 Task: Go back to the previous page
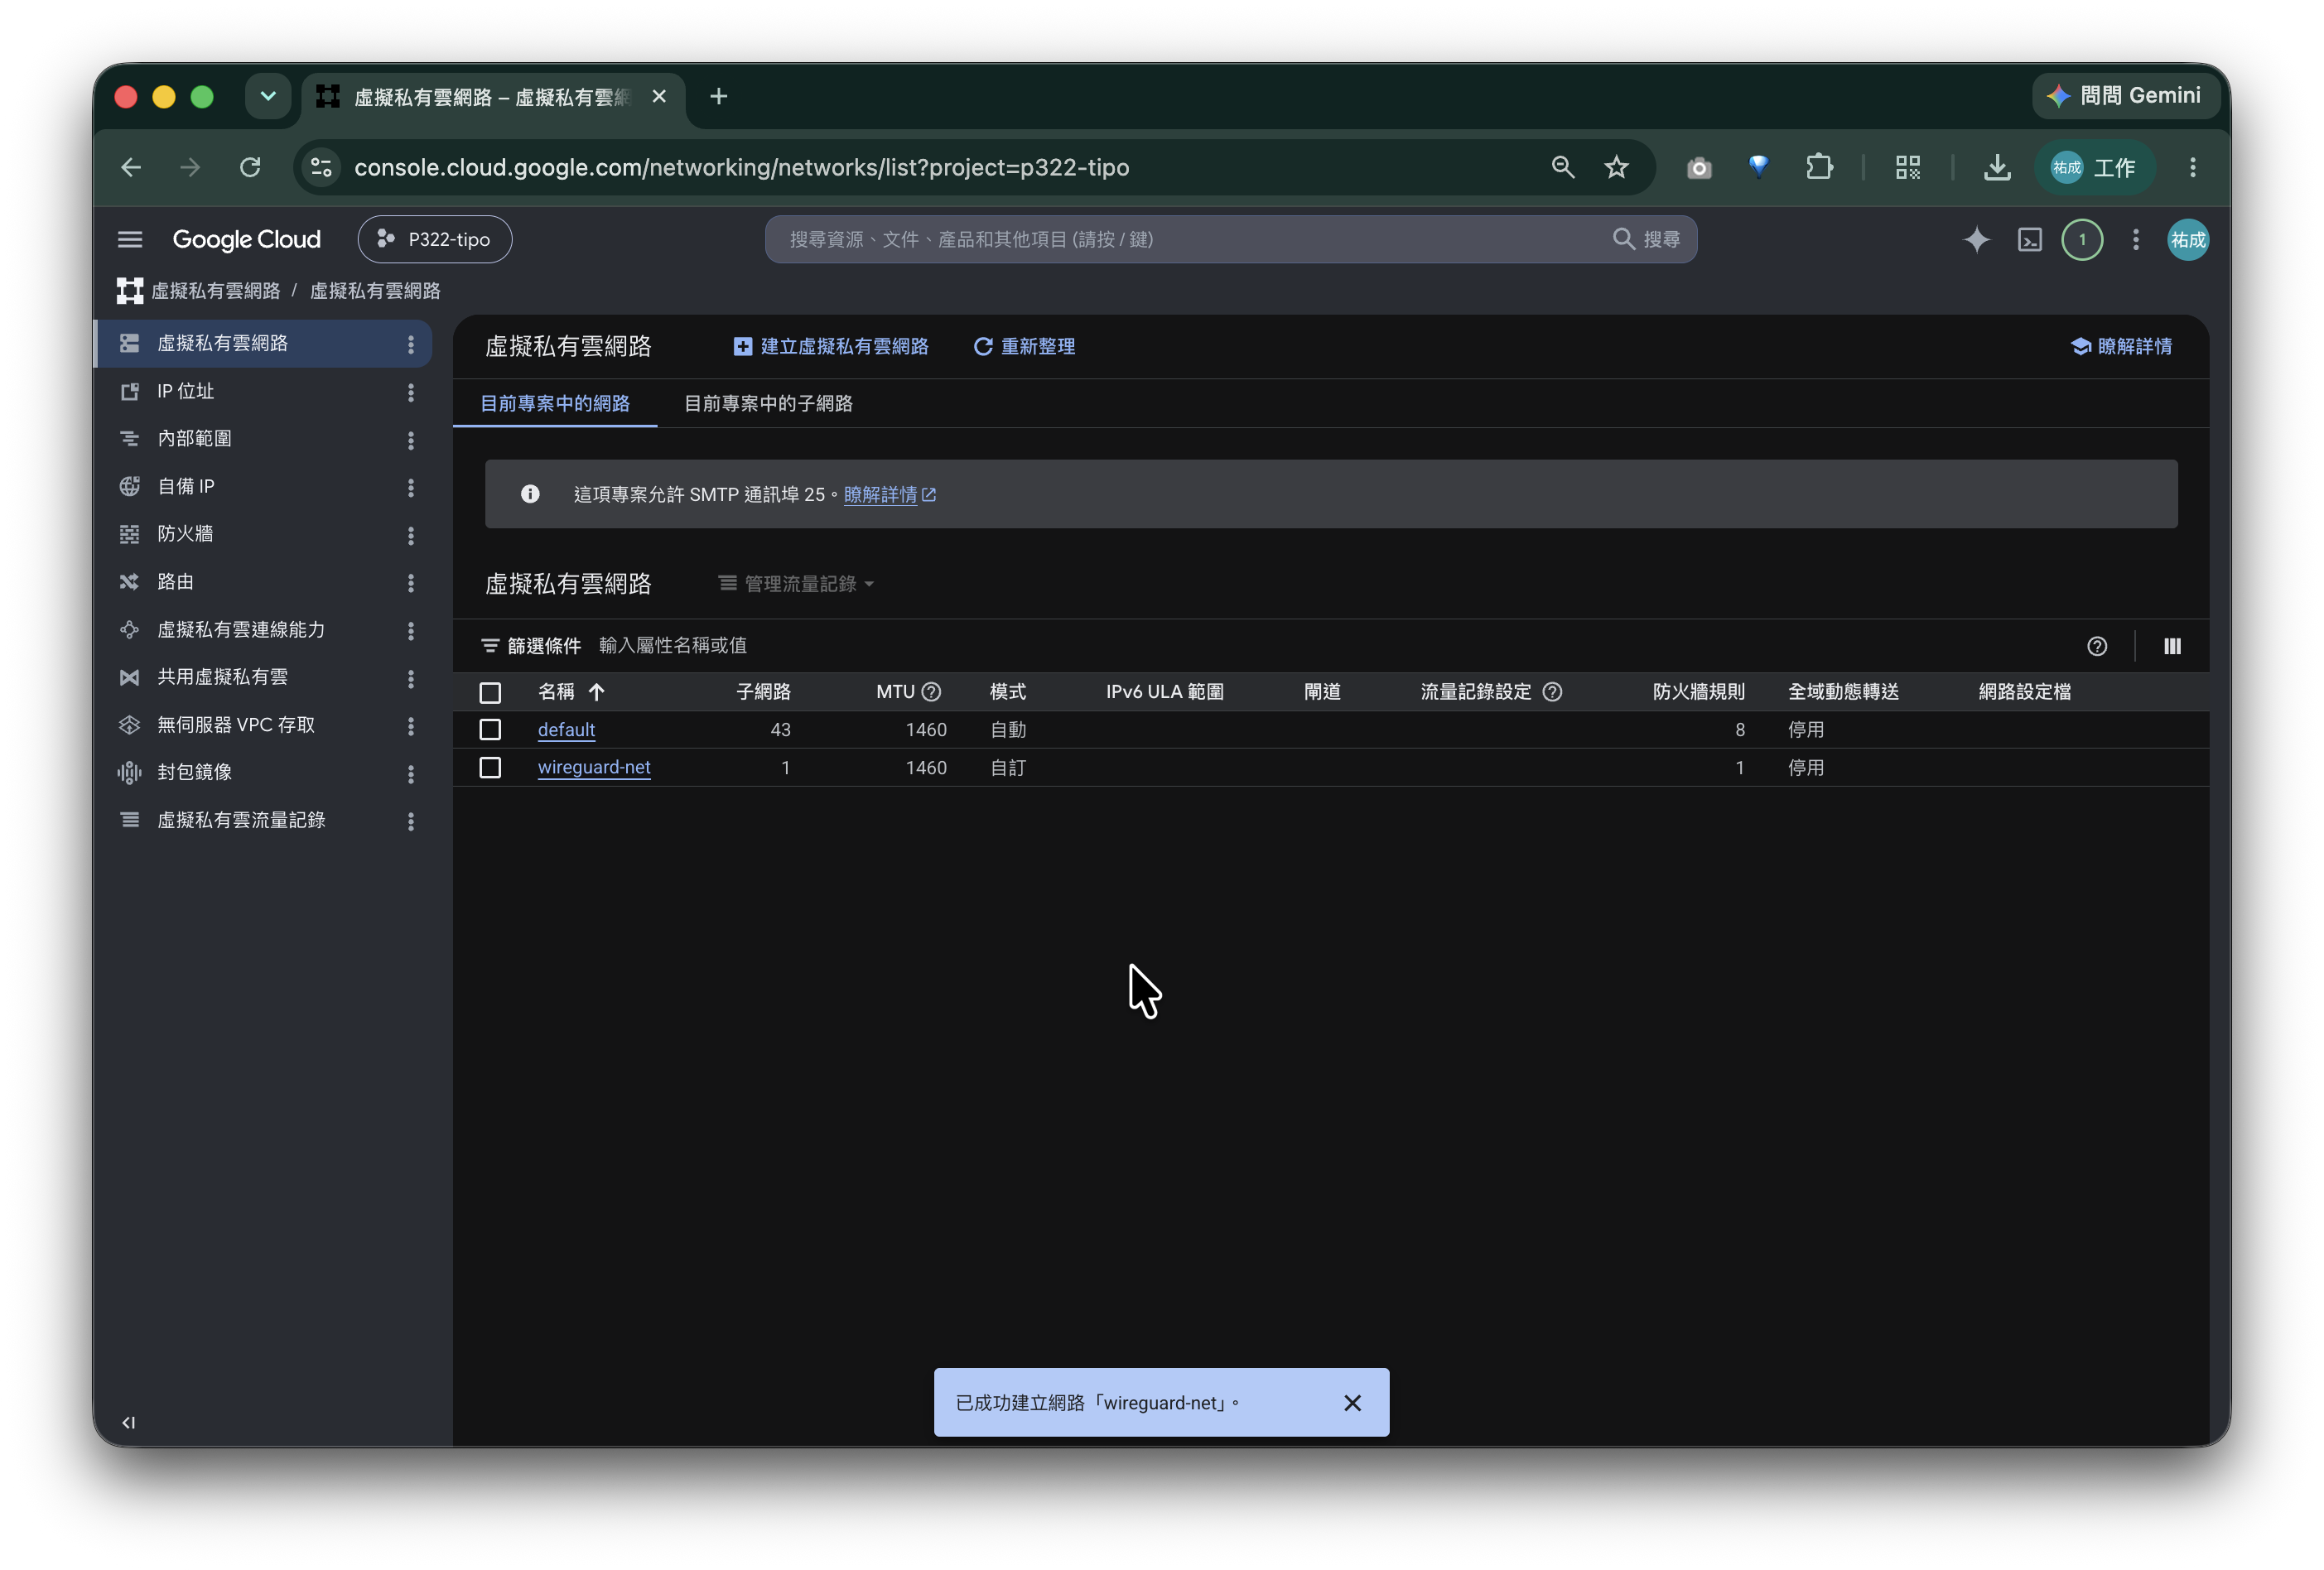pyautogui.click(x=131, y=167)
